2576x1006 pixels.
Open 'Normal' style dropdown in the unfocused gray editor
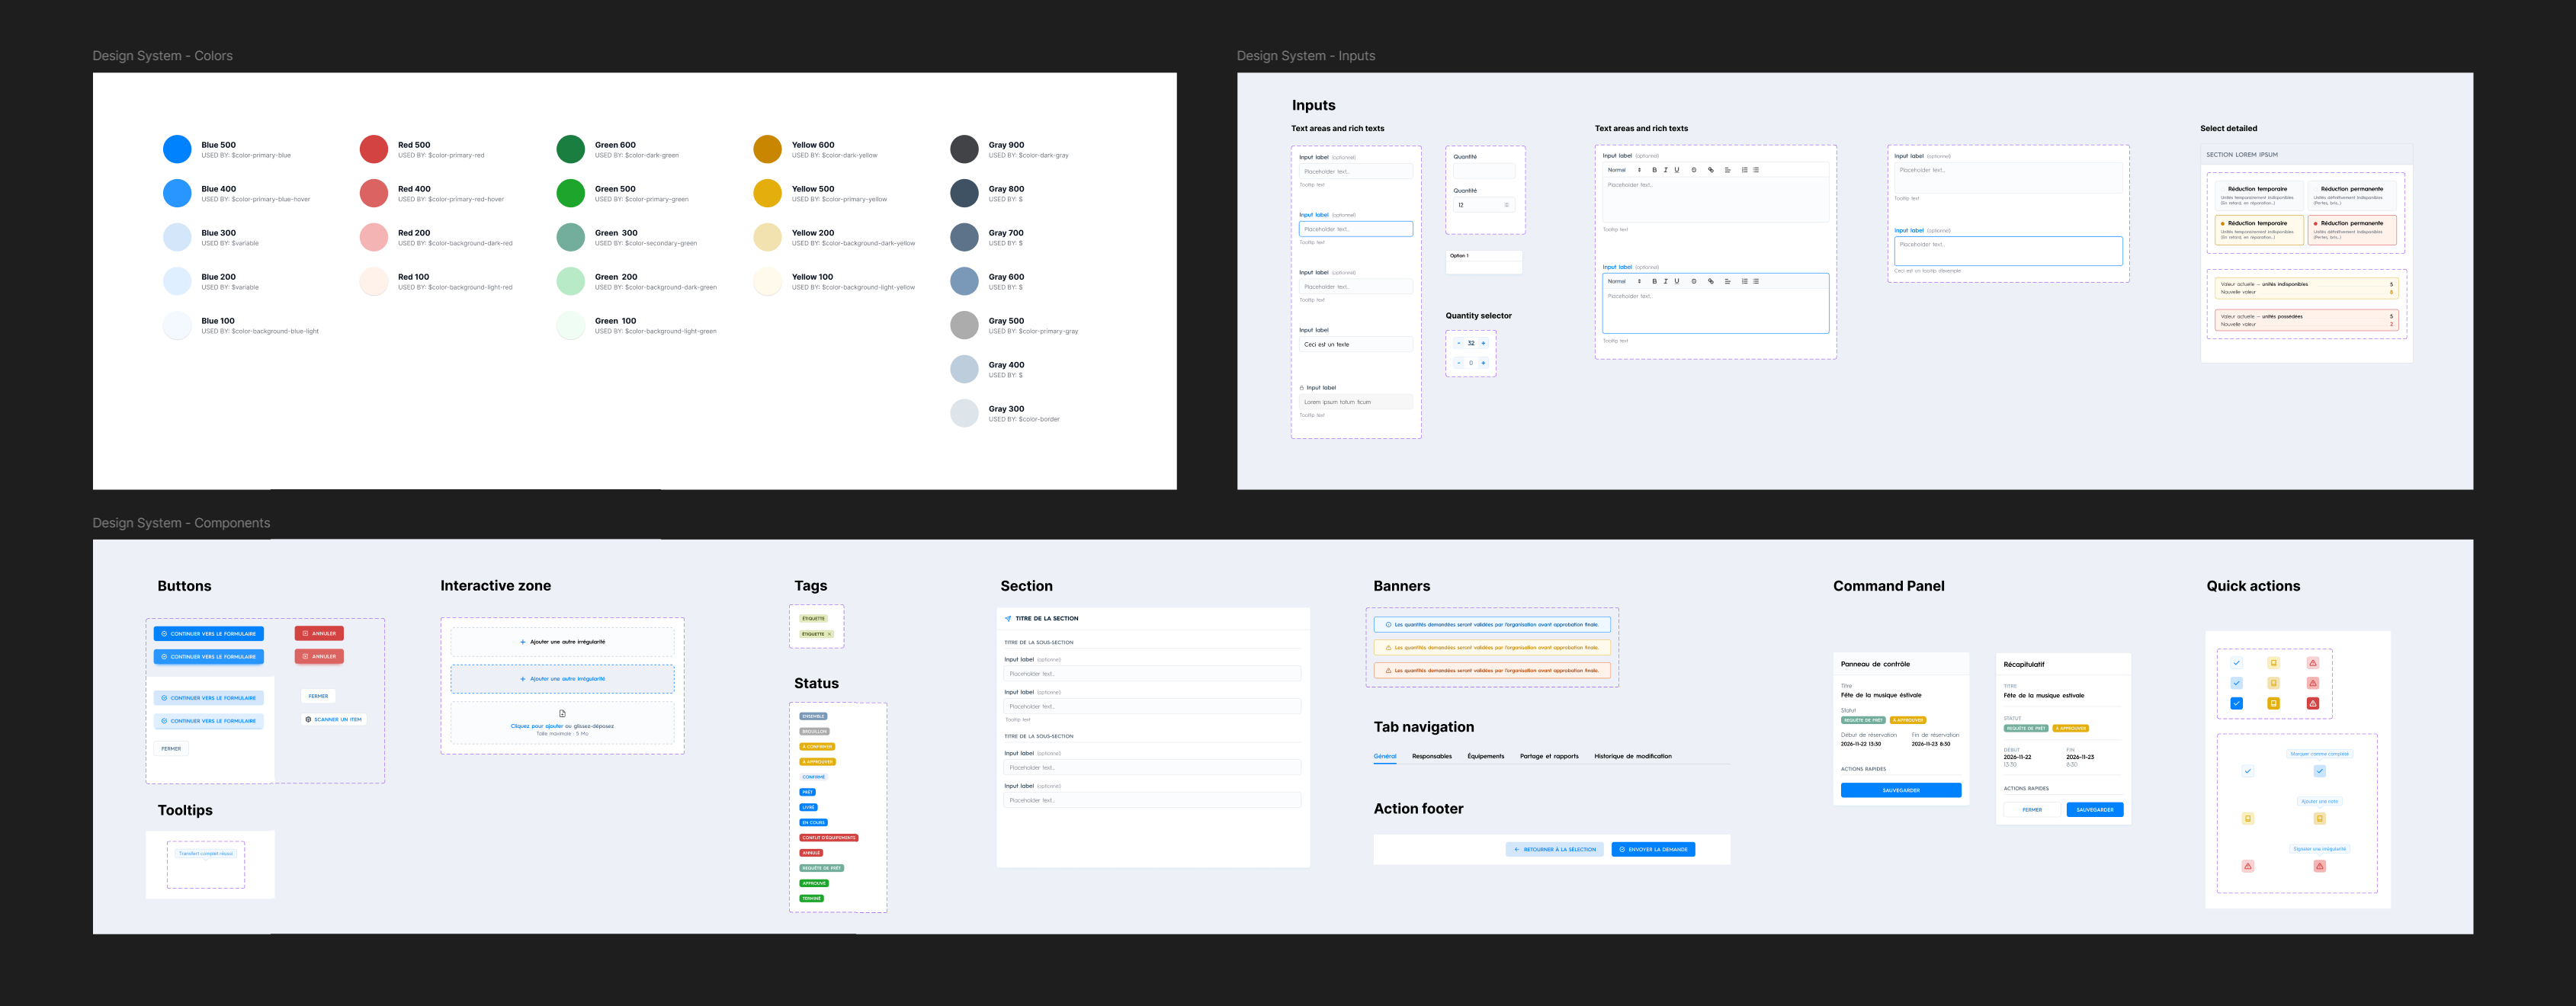1624,170
